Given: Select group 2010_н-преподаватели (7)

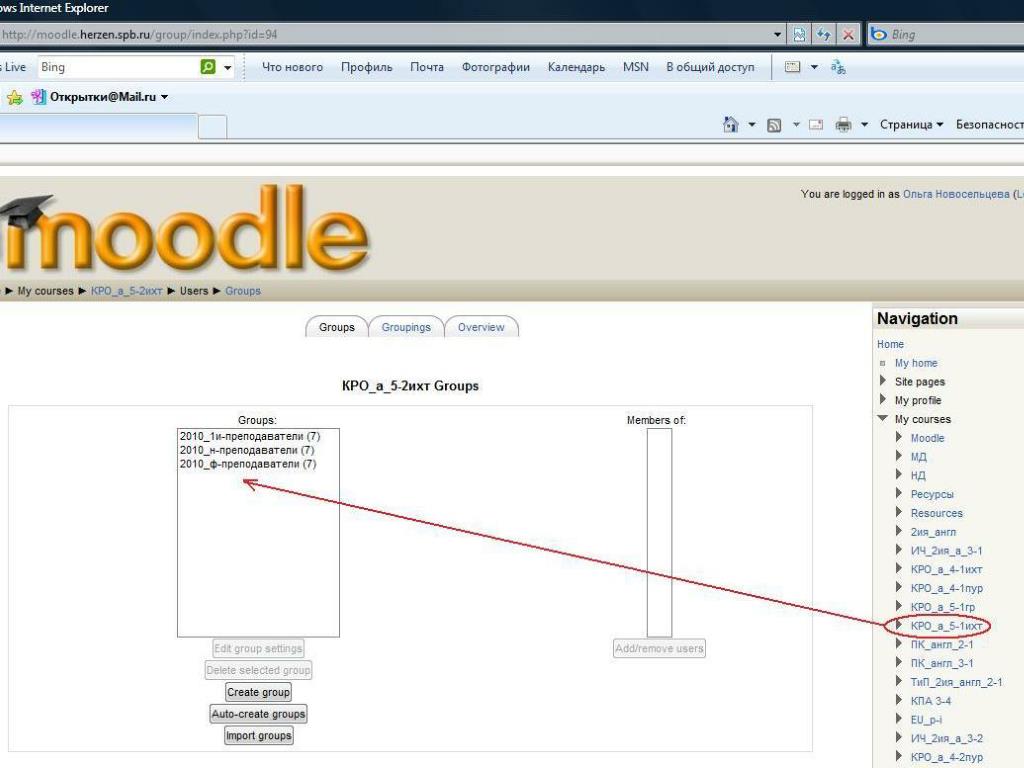Looking at the screenshot, I should coord(247,450).
